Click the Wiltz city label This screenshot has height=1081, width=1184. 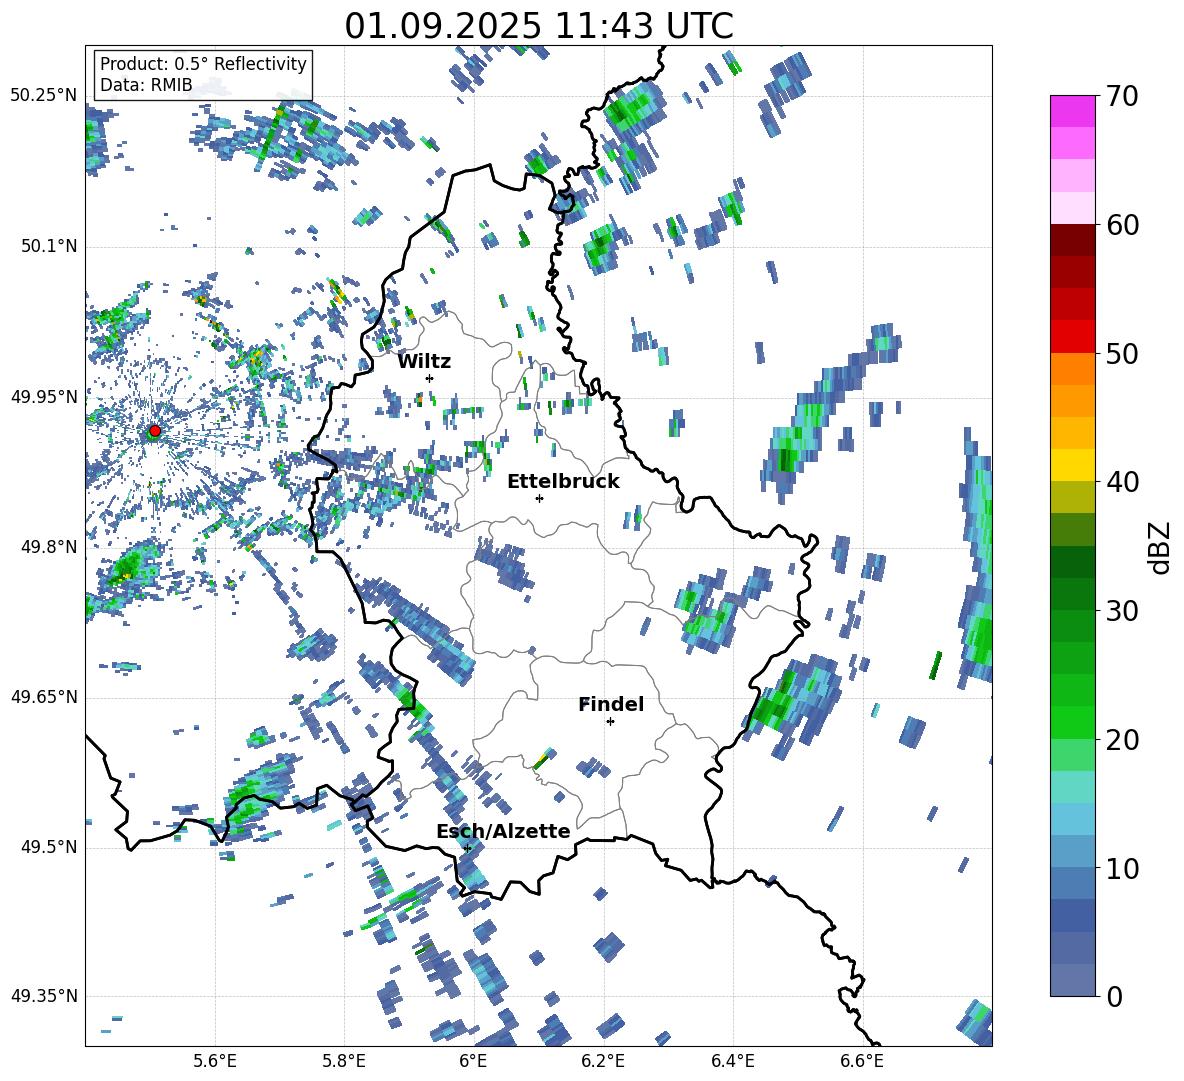click(424, 362)
